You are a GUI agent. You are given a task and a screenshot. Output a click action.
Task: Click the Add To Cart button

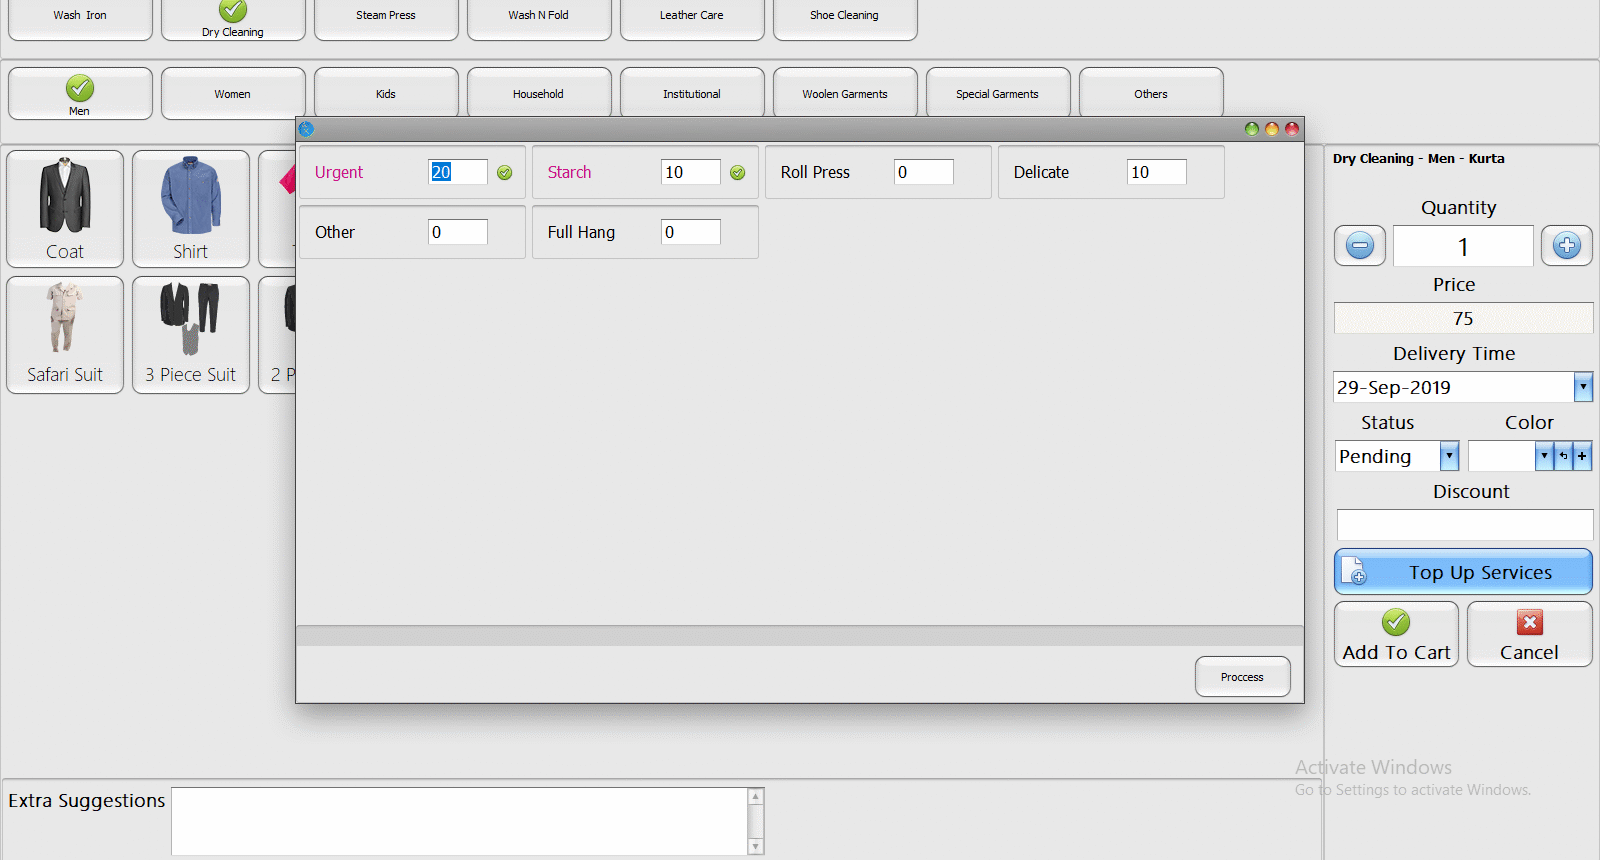[1396, 634]
